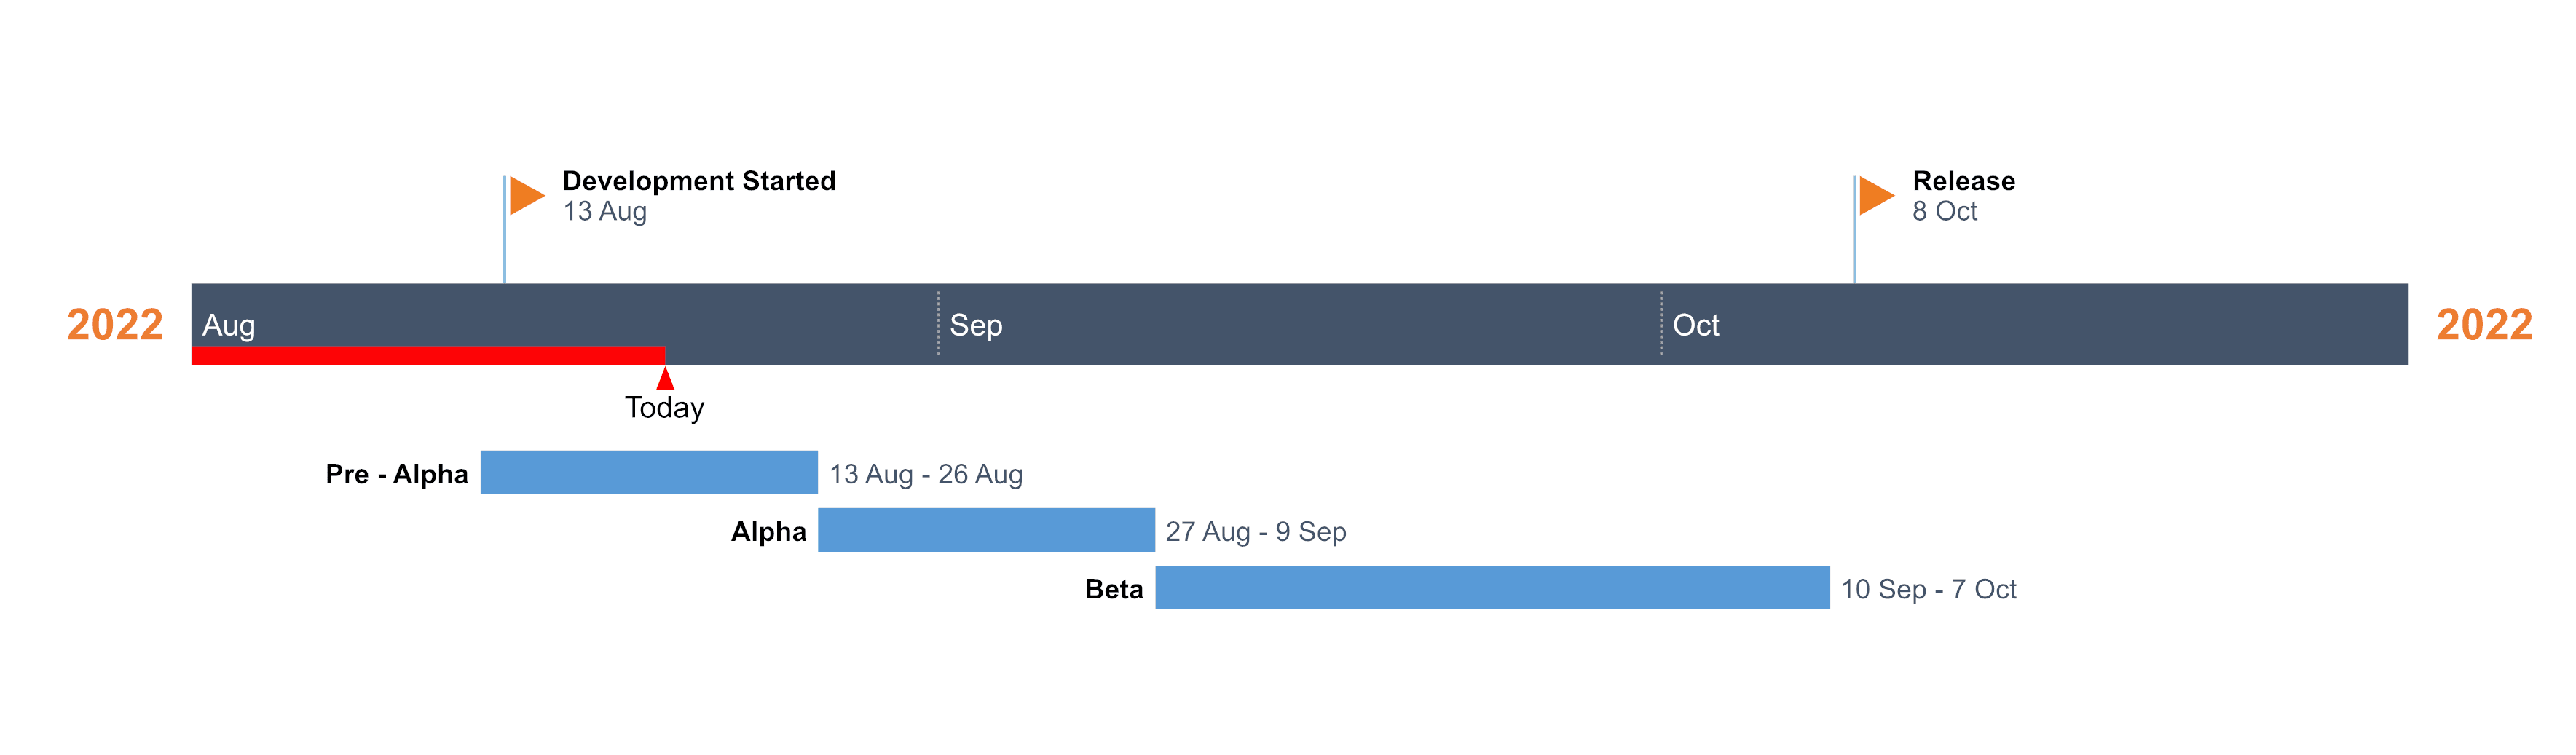Click the "13 Aug" milestone date

tap(604, 212)
